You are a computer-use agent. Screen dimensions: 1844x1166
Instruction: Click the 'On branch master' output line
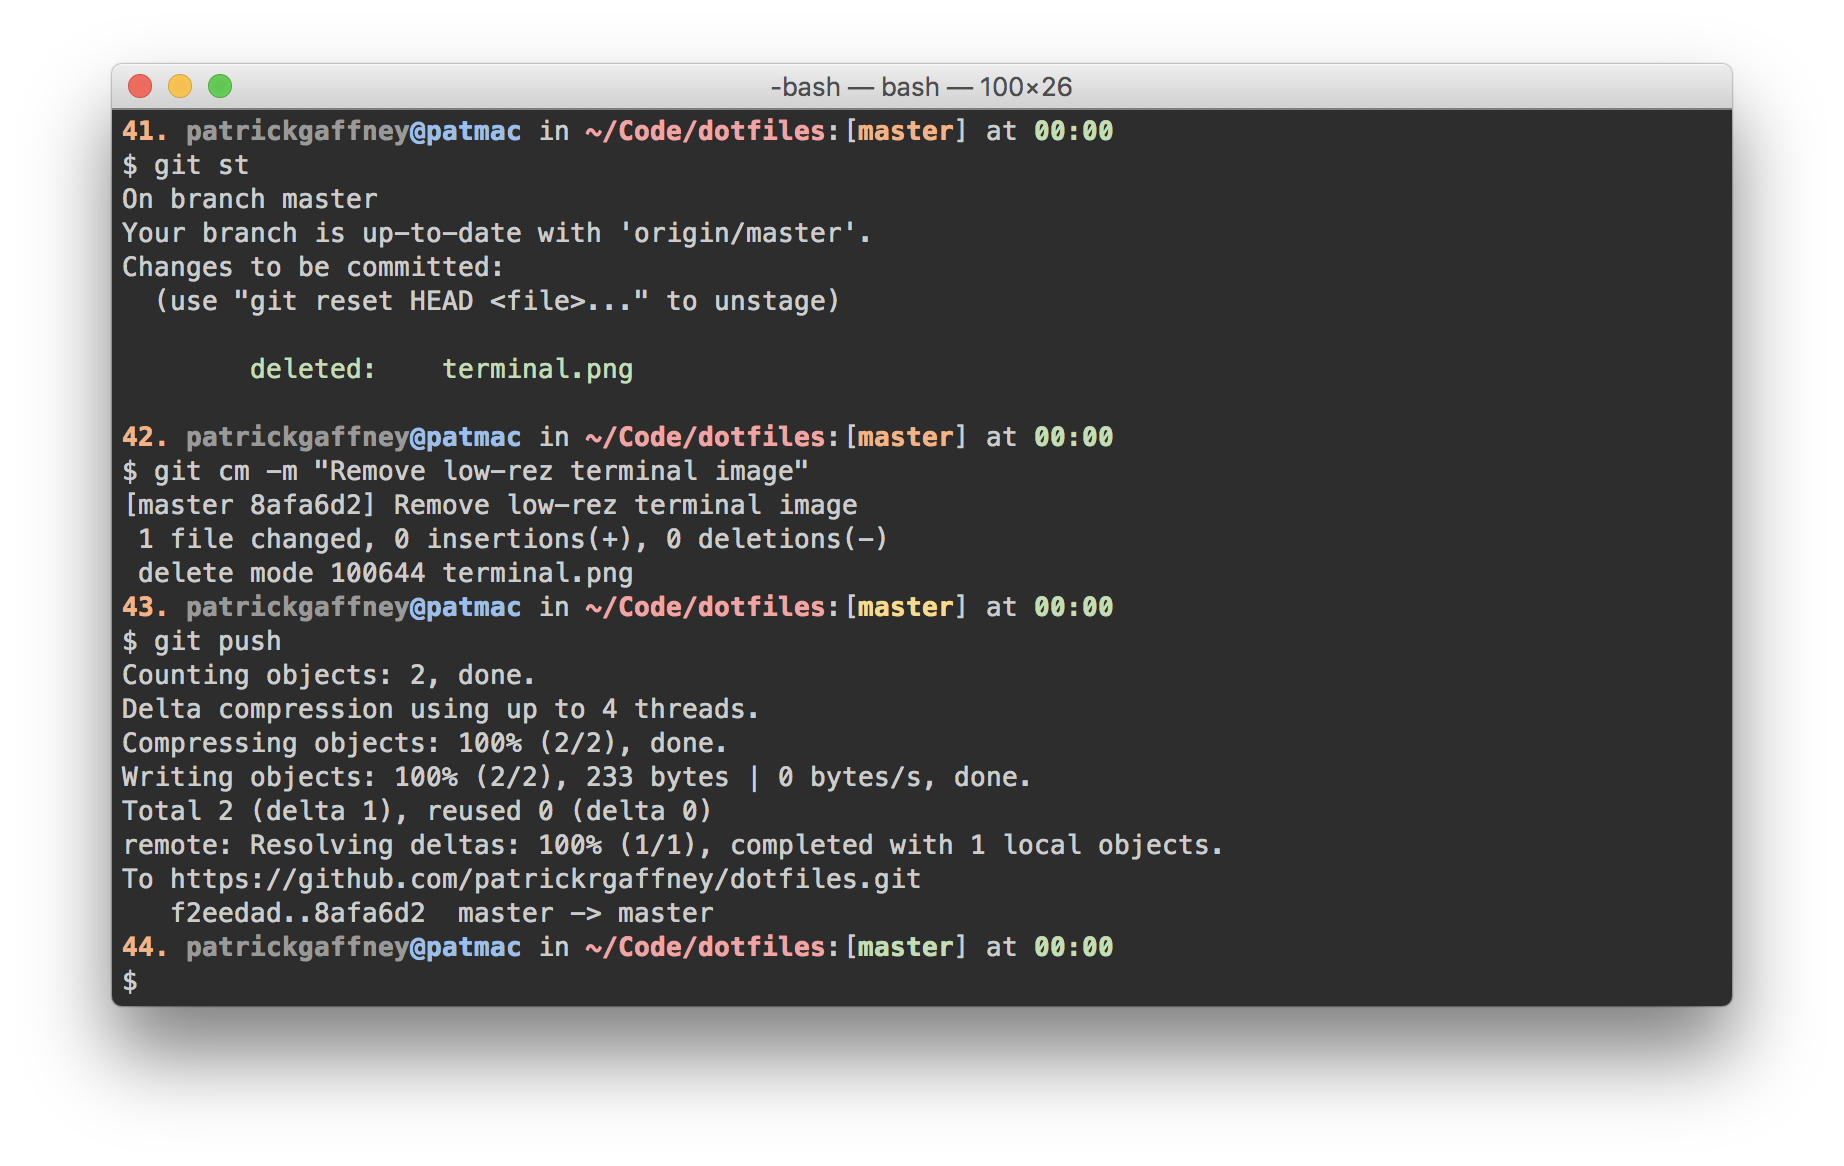coord(250,199)
